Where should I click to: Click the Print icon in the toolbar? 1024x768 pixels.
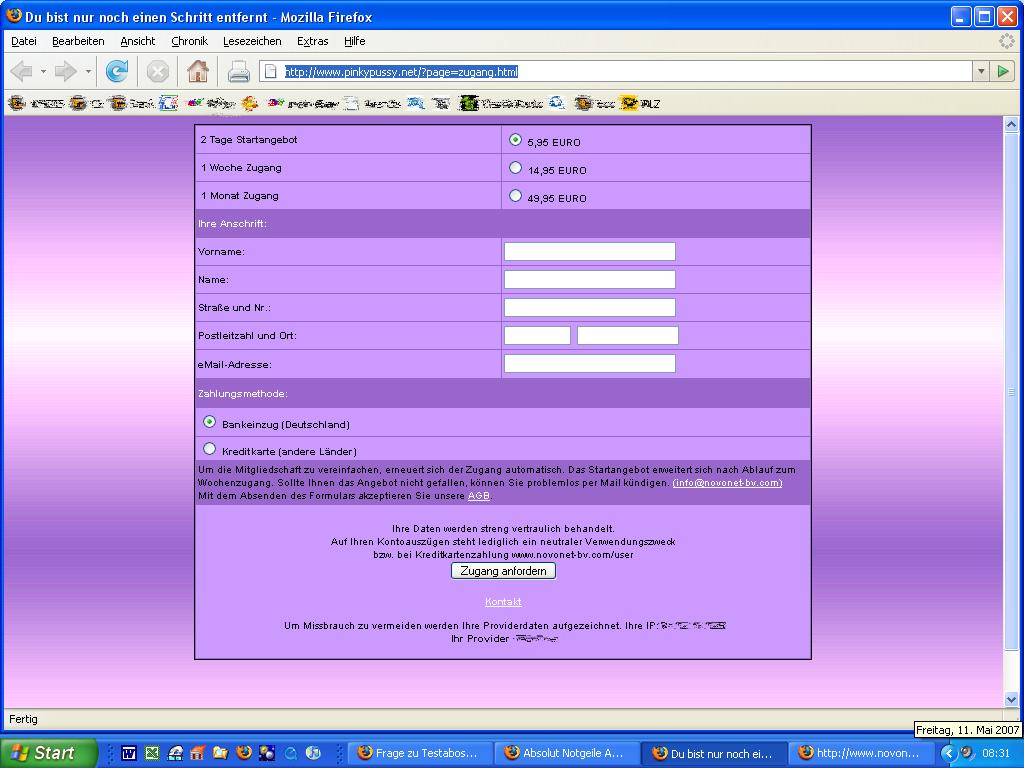click(239, 71)
